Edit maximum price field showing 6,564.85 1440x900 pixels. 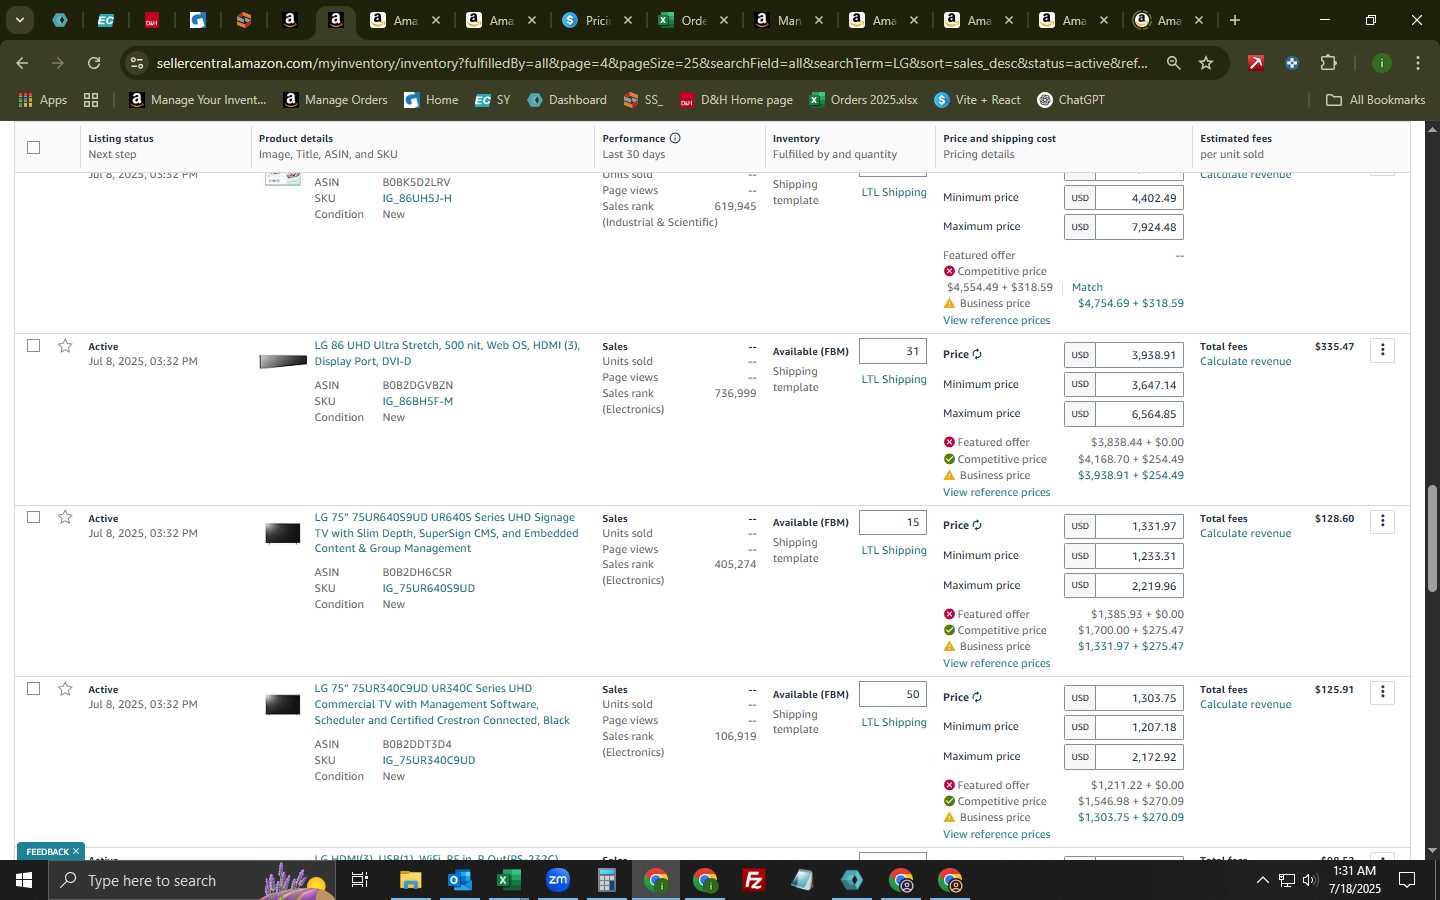click(x=1139, y=414)
